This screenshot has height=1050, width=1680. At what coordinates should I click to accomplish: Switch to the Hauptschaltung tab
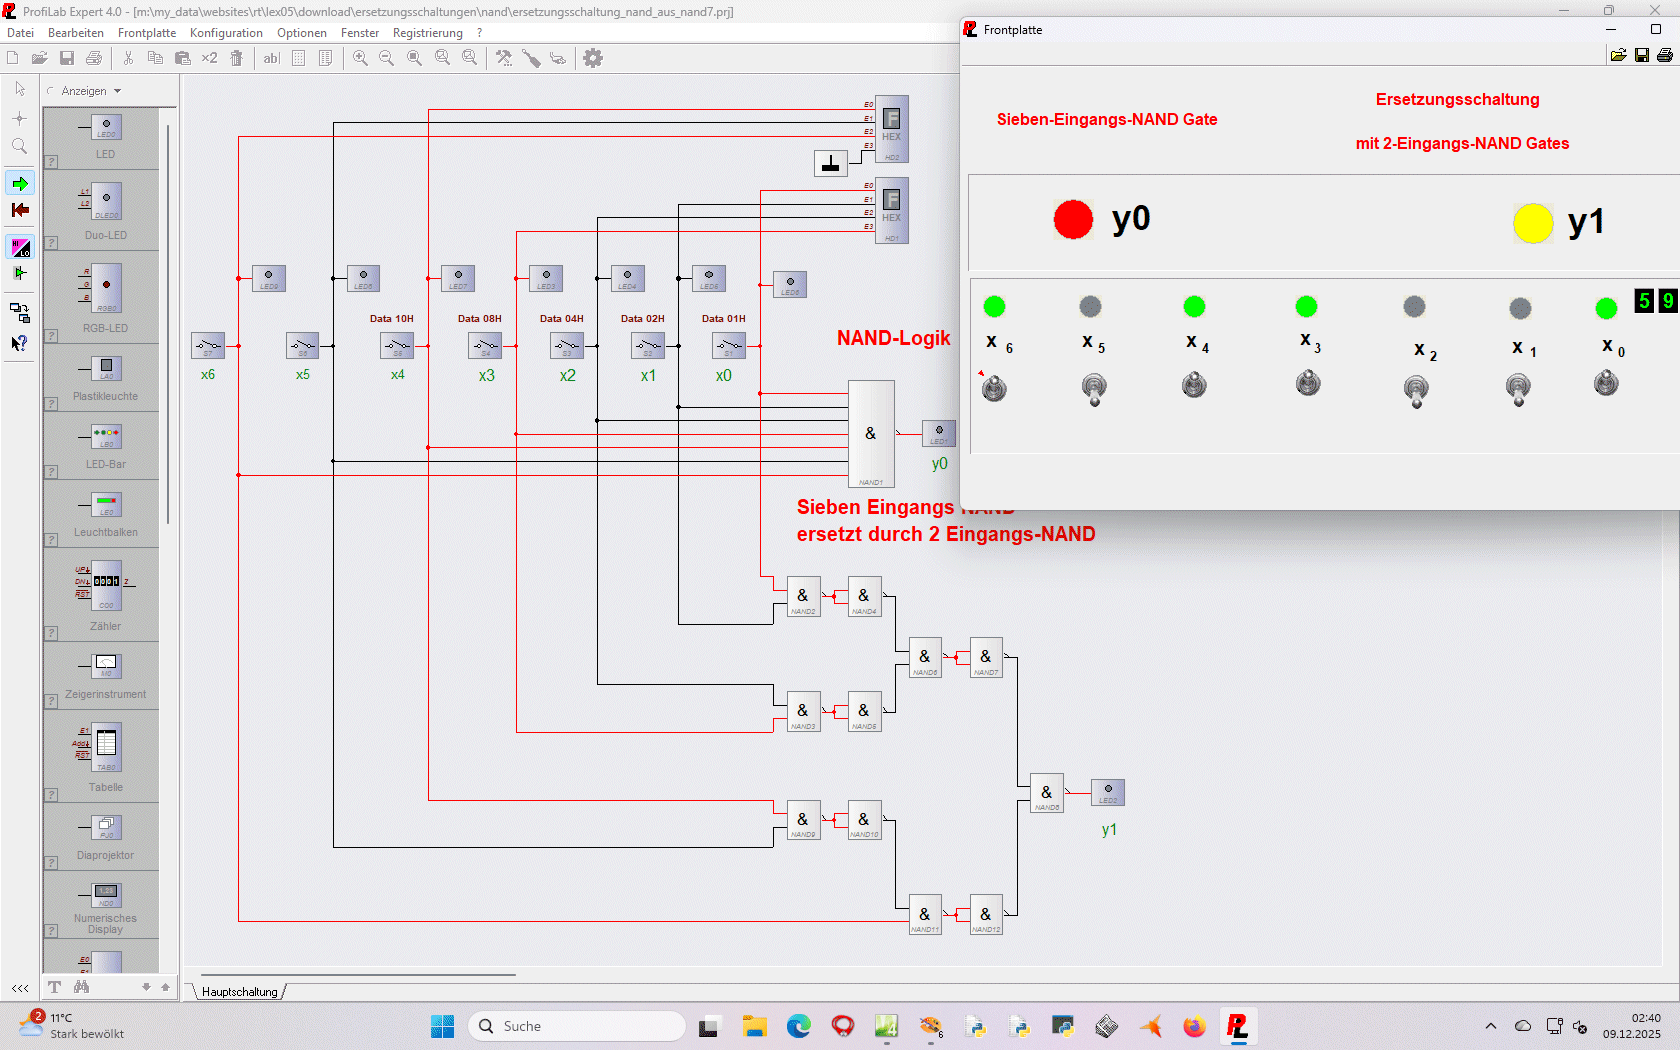240,992
